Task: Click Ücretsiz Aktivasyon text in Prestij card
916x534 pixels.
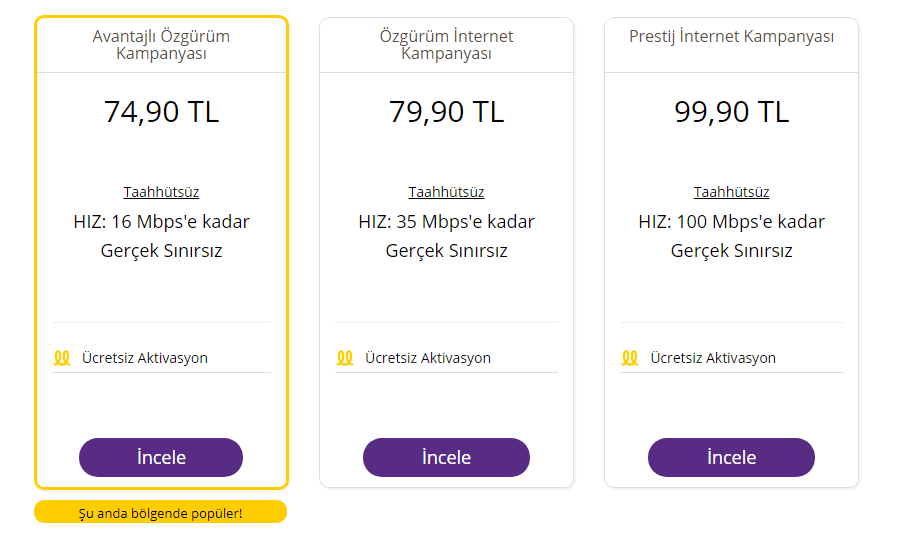Action: (x=713, y=358)
